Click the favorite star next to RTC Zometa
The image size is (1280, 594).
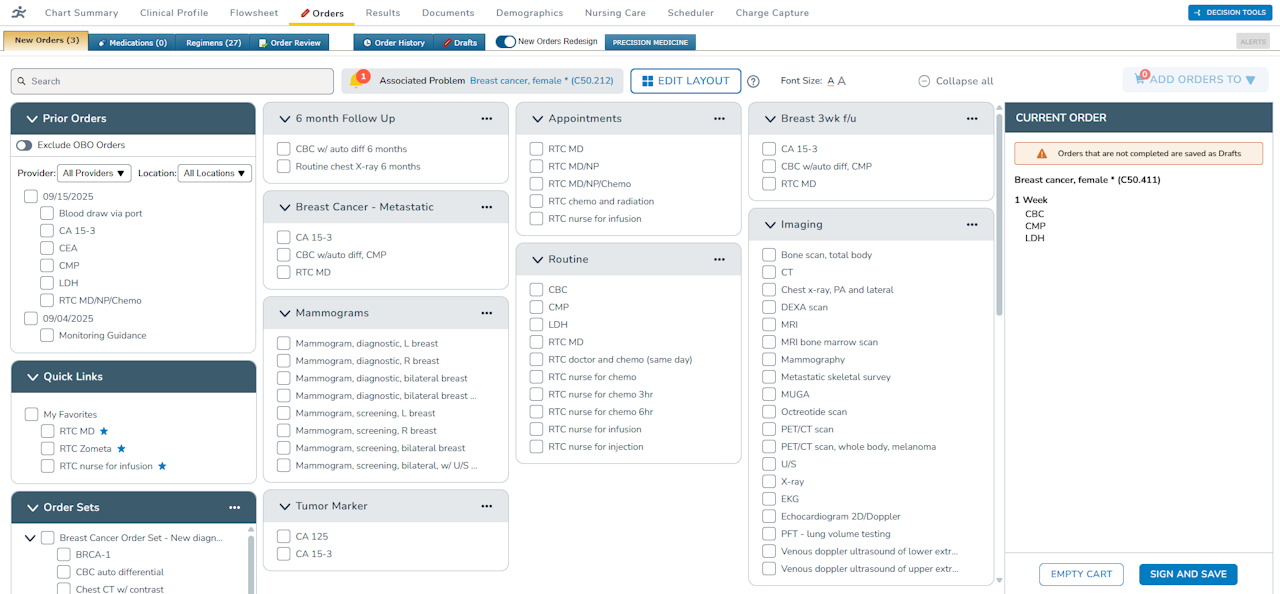[x=120, y=448]
